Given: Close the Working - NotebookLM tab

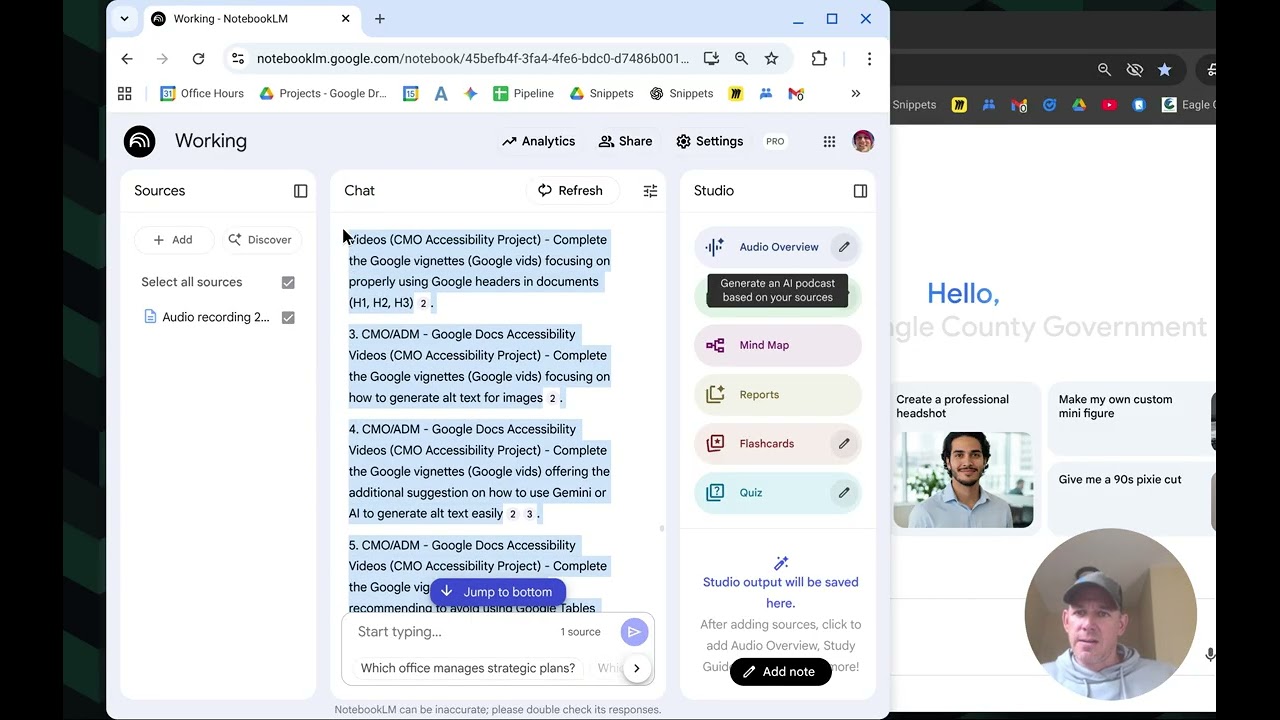Looking at the screenshot, I should pos(346,19).
